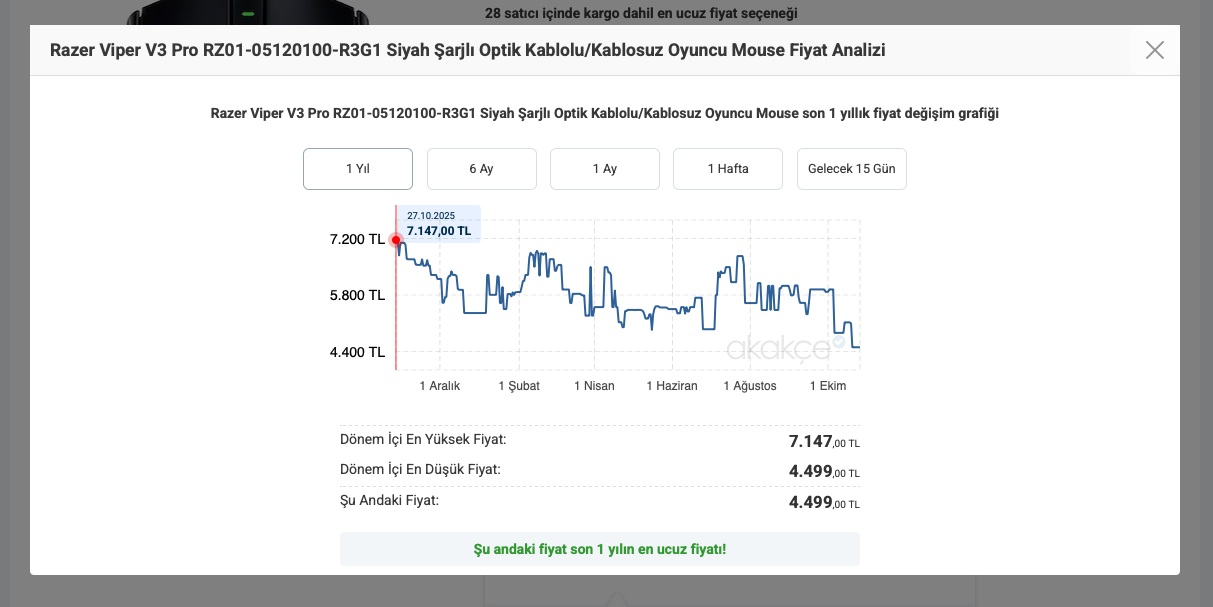Open Gelecek 15 Gün forecast tab
The image size is (1213, 607).
click(852, 169)
